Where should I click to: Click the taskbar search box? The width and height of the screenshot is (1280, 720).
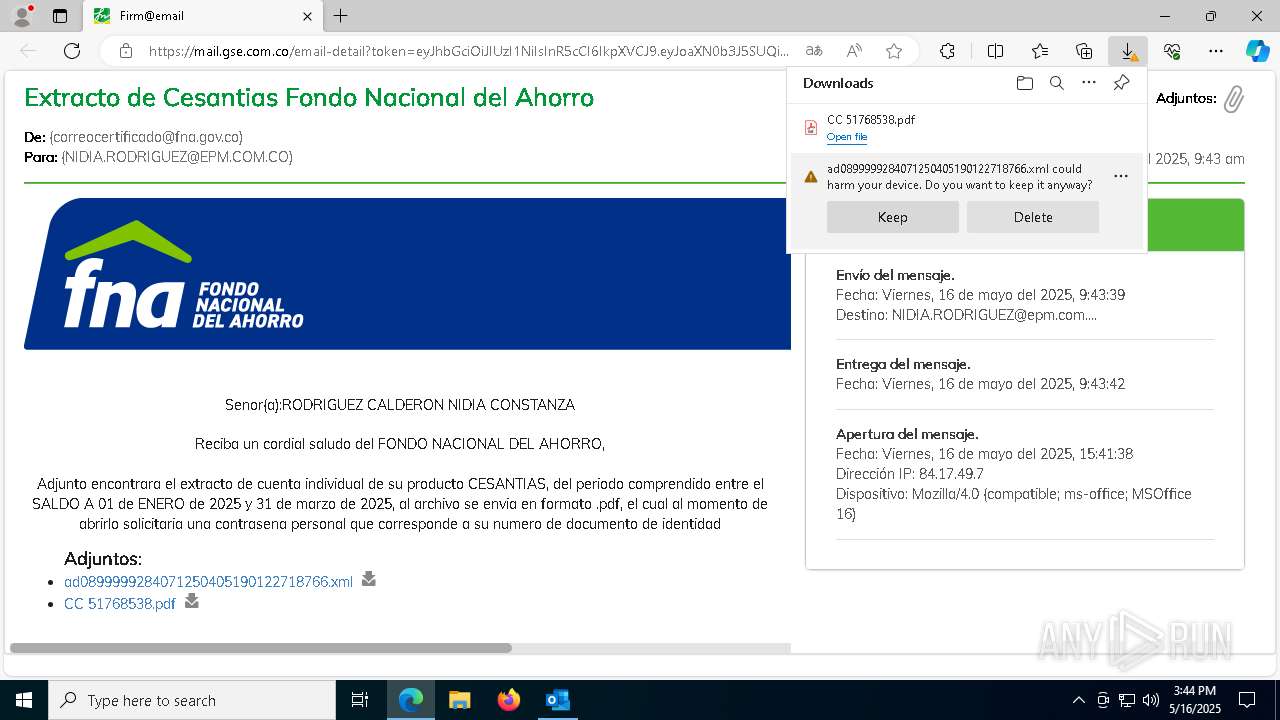[x=192, y=700]
